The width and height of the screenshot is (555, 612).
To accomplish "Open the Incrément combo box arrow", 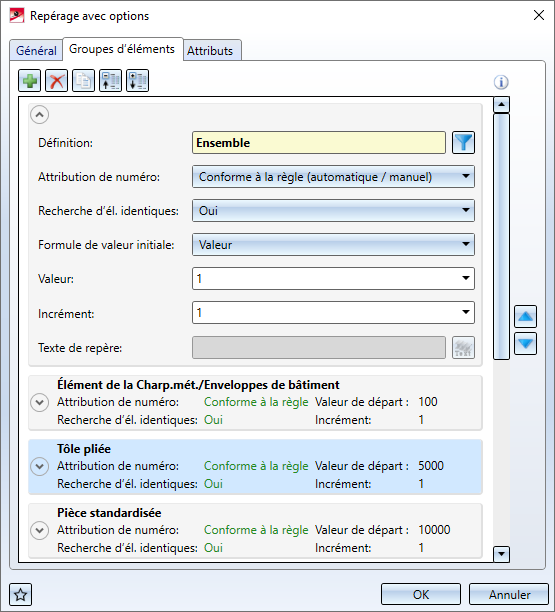I will point(466,312).
